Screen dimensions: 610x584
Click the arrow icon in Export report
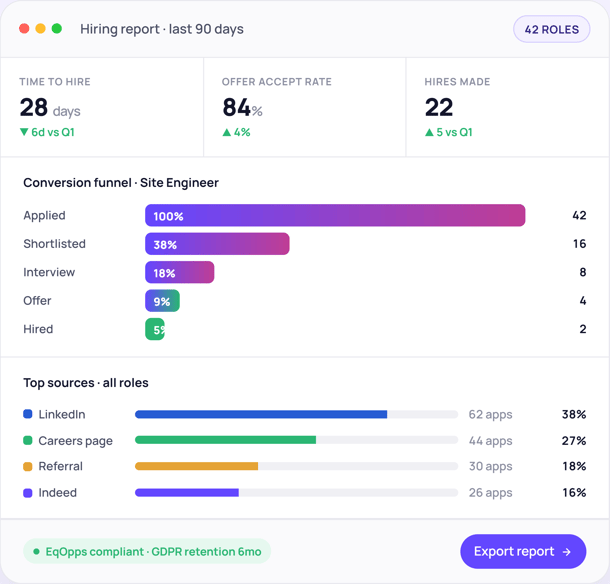click(567, 552)
